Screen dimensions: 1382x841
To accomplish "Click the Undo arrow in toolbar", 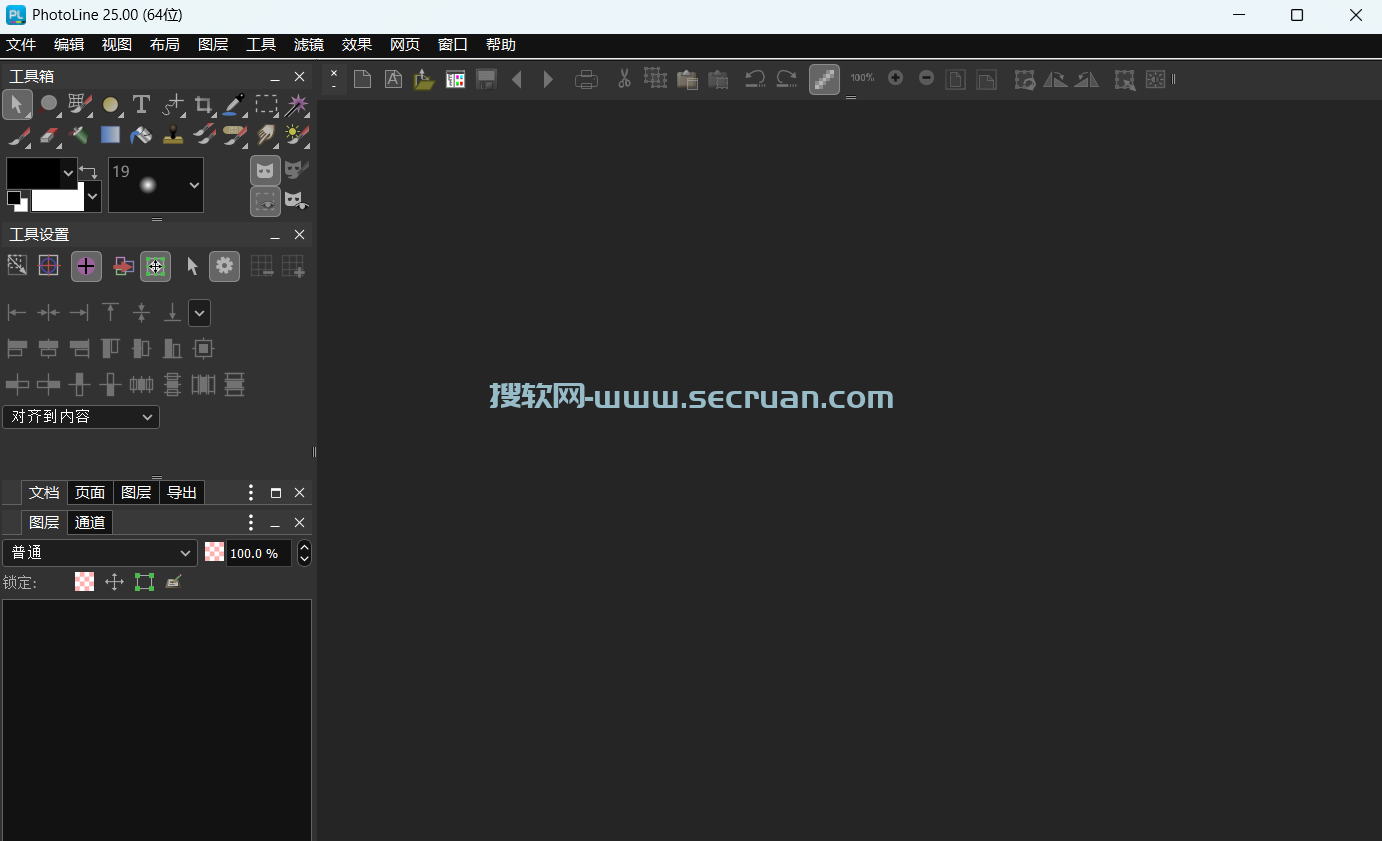I will click(756, 79).
